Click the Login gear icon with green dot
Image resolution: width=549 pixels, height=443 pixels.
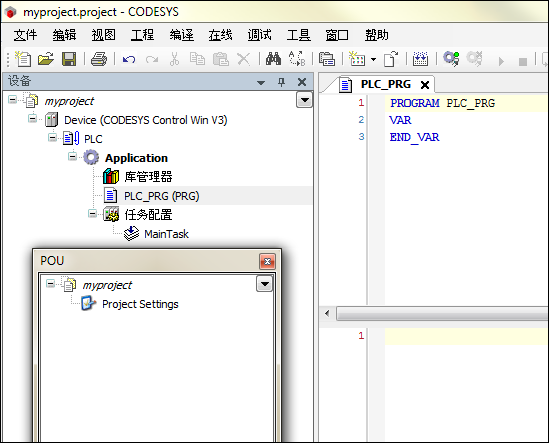(x=451, y=59)
